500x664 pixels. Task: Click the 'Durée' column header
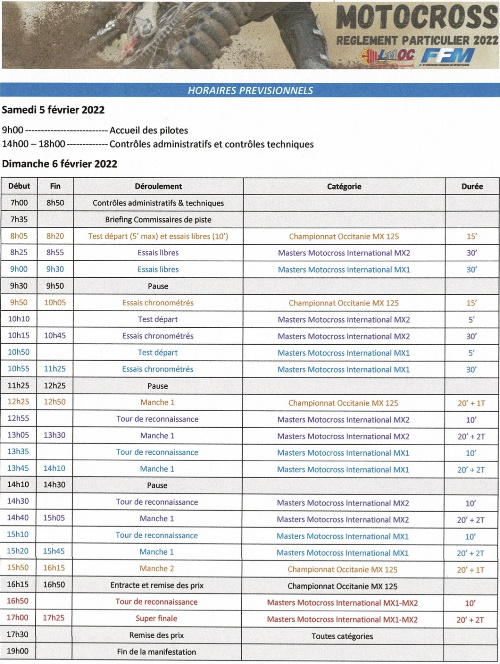(x=472, y=186)
